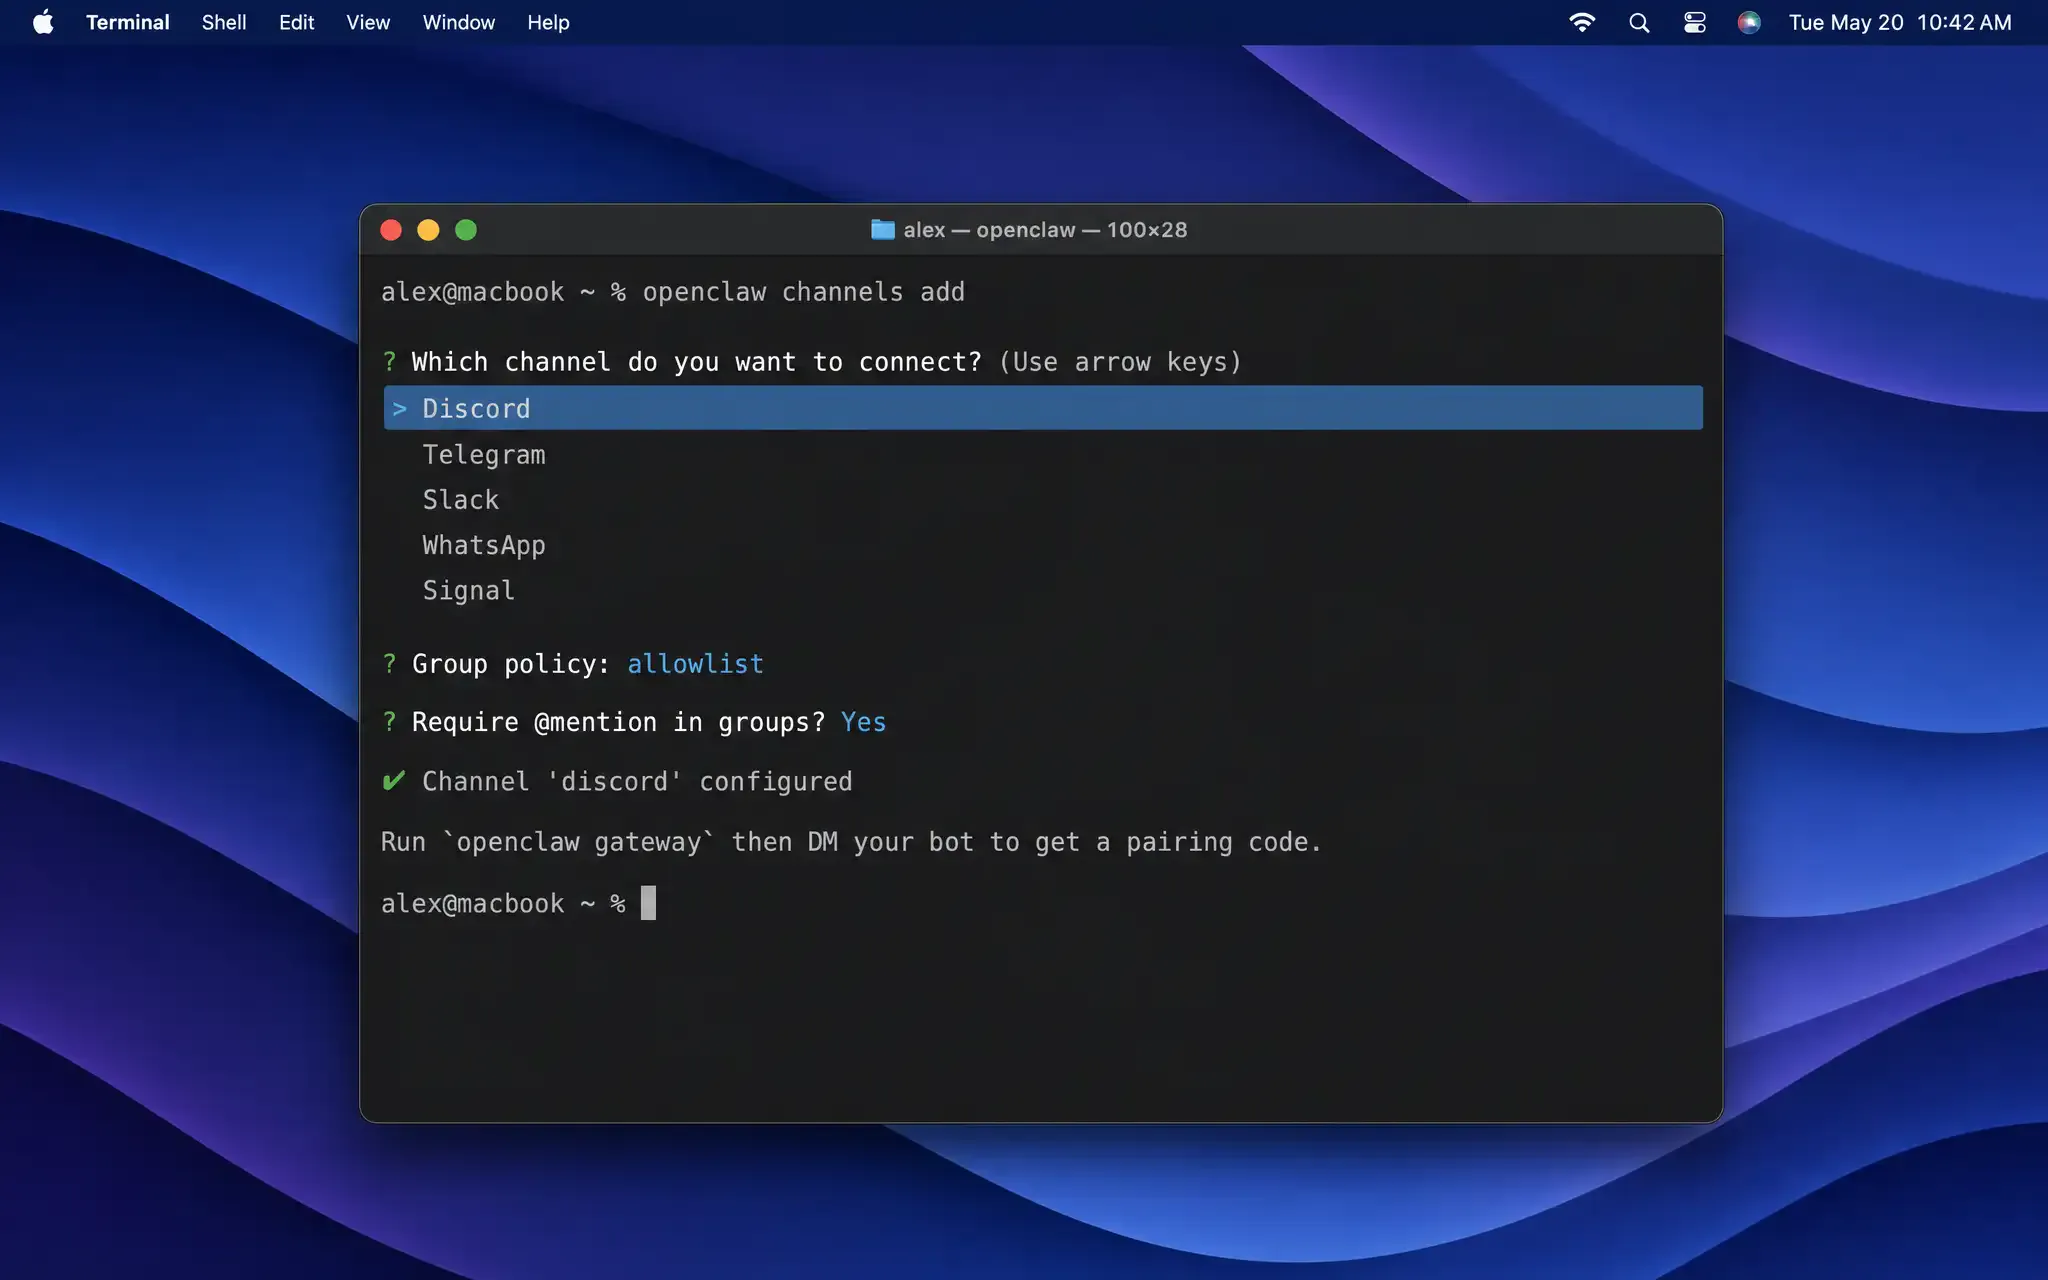Screen dimensions: 2048x1280
Task: Click the '(Use arrow keys)' hint
Action: click(1120, 362)
